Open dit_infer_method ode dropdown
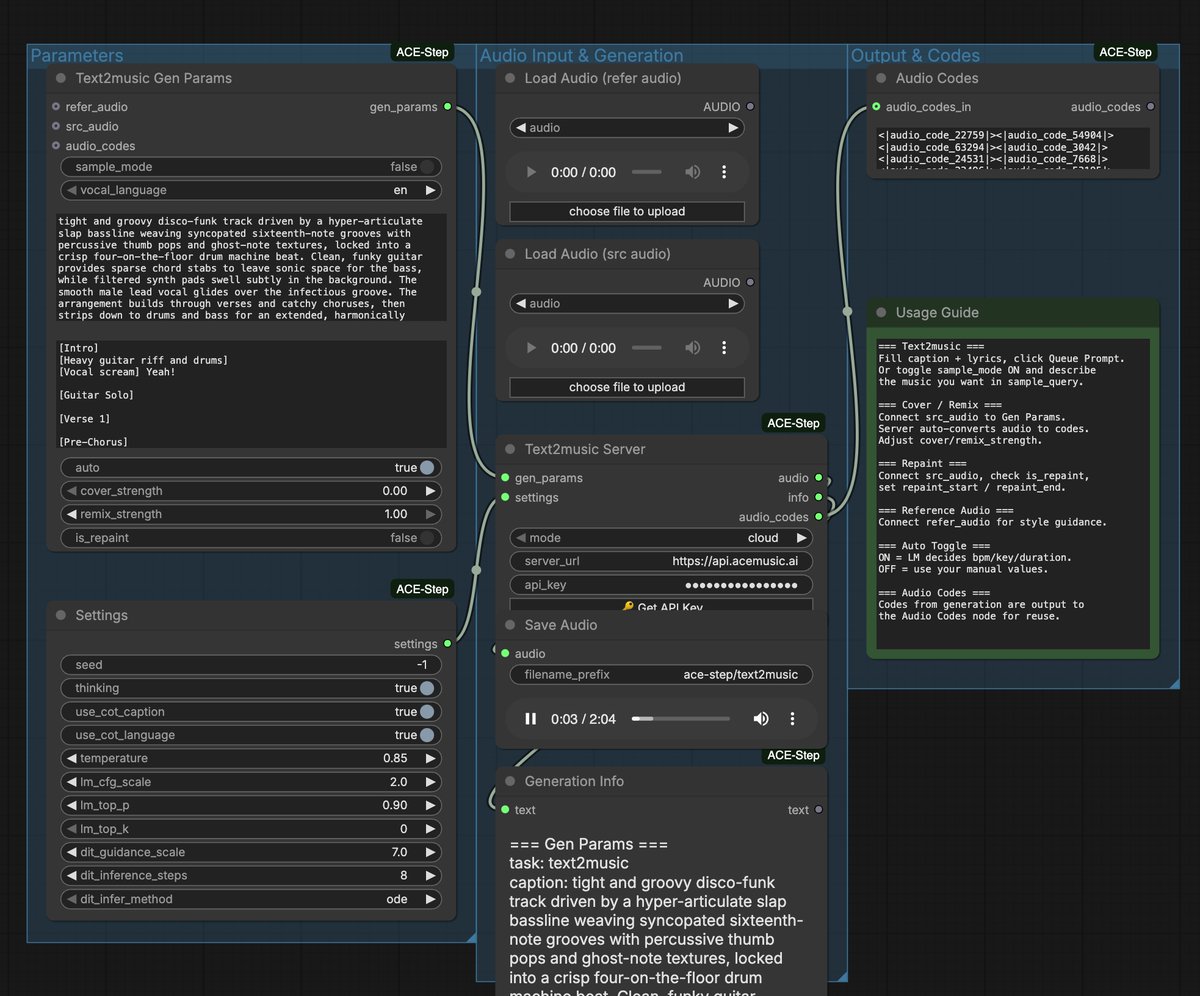This screenshot has height=996, width=1200. (x=251, y=899)
